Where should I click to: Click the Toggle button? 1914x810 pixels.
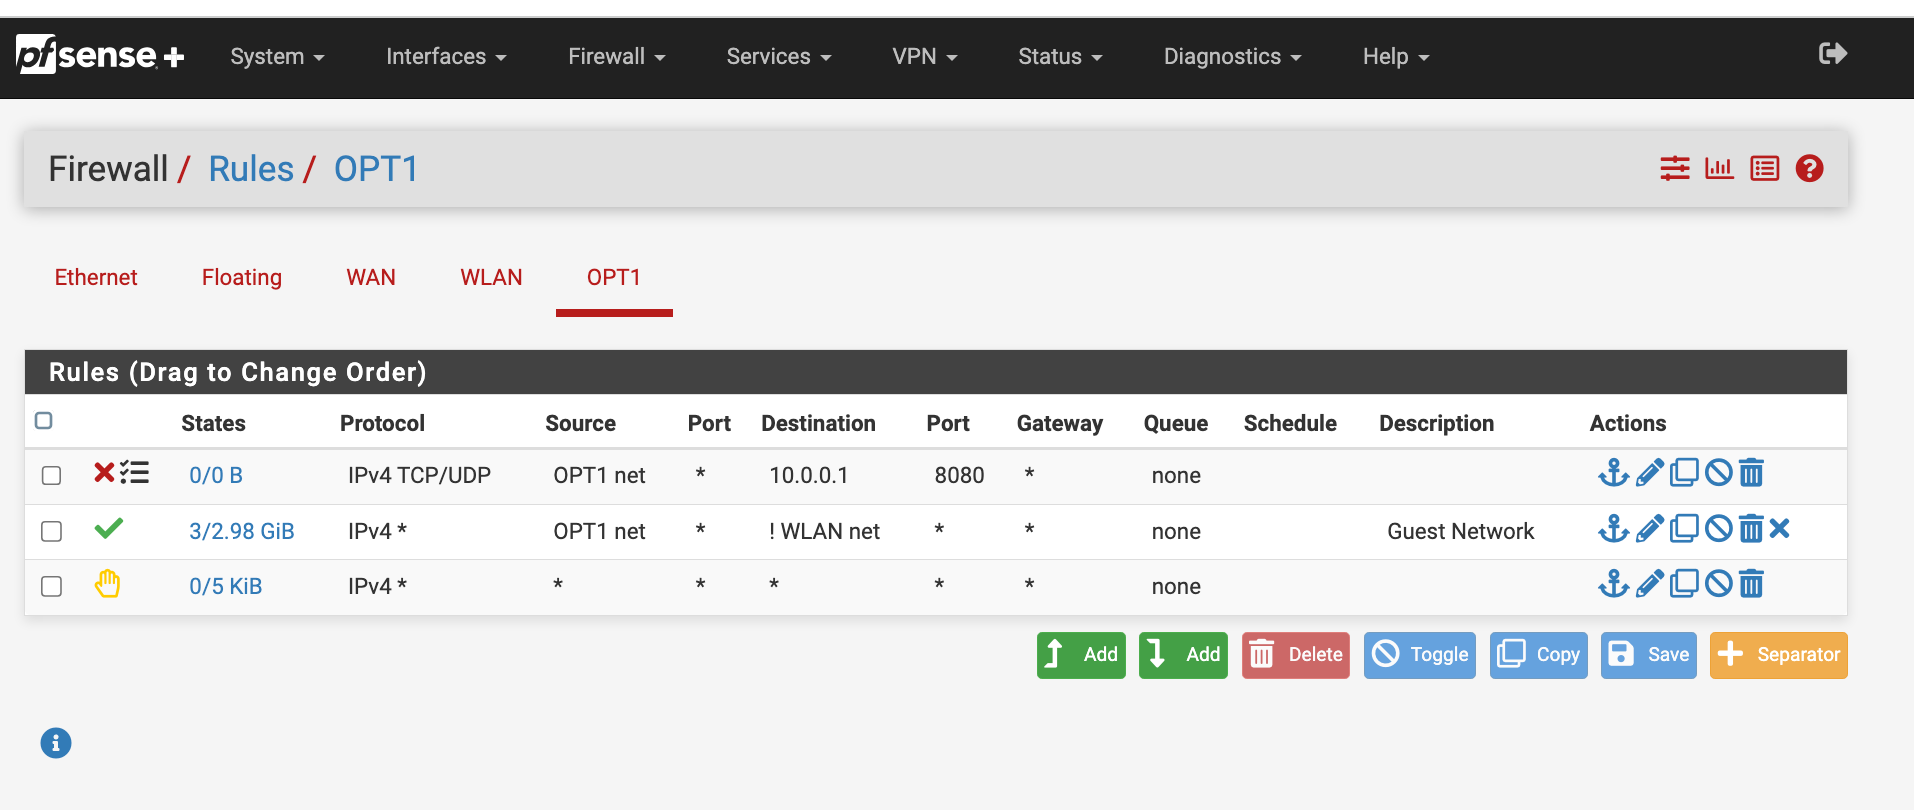click(x=1420, y=655)
